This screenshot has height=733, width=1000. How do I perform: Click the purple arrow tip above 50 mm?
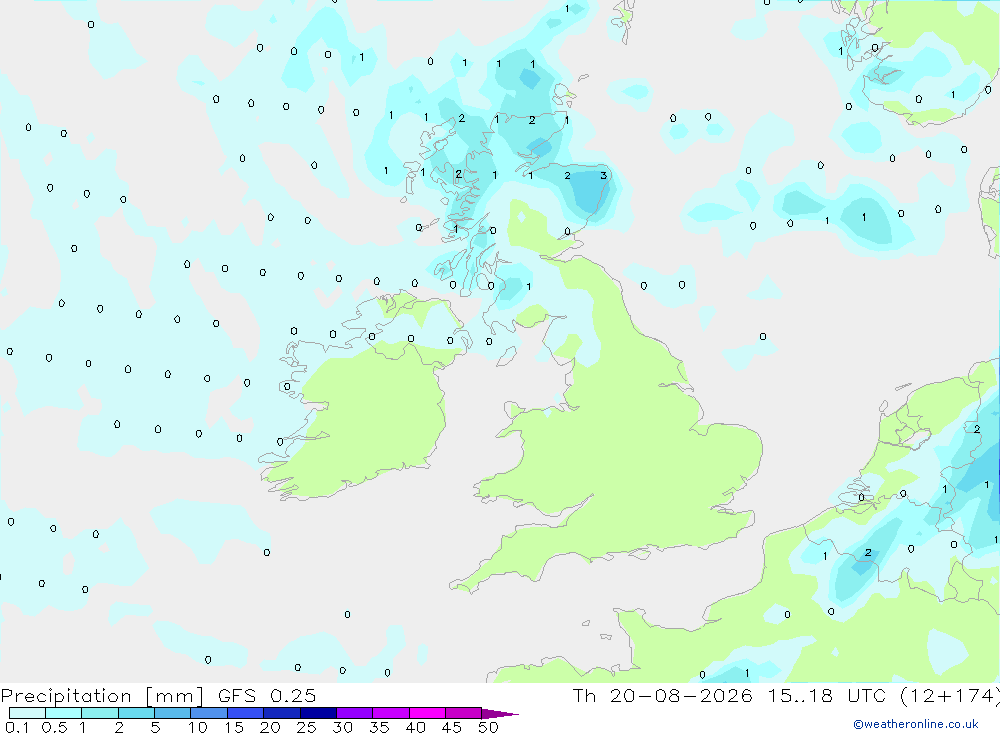coord(500,713)
